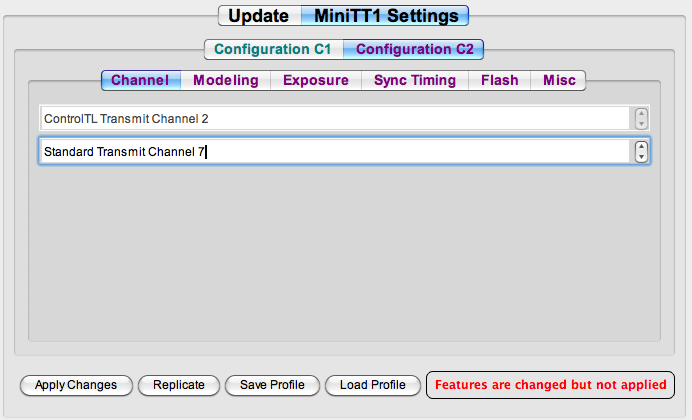Decrease Standard Transmit Channel with down arrow
The image size is (692, 420).
(x=641, y=157)
